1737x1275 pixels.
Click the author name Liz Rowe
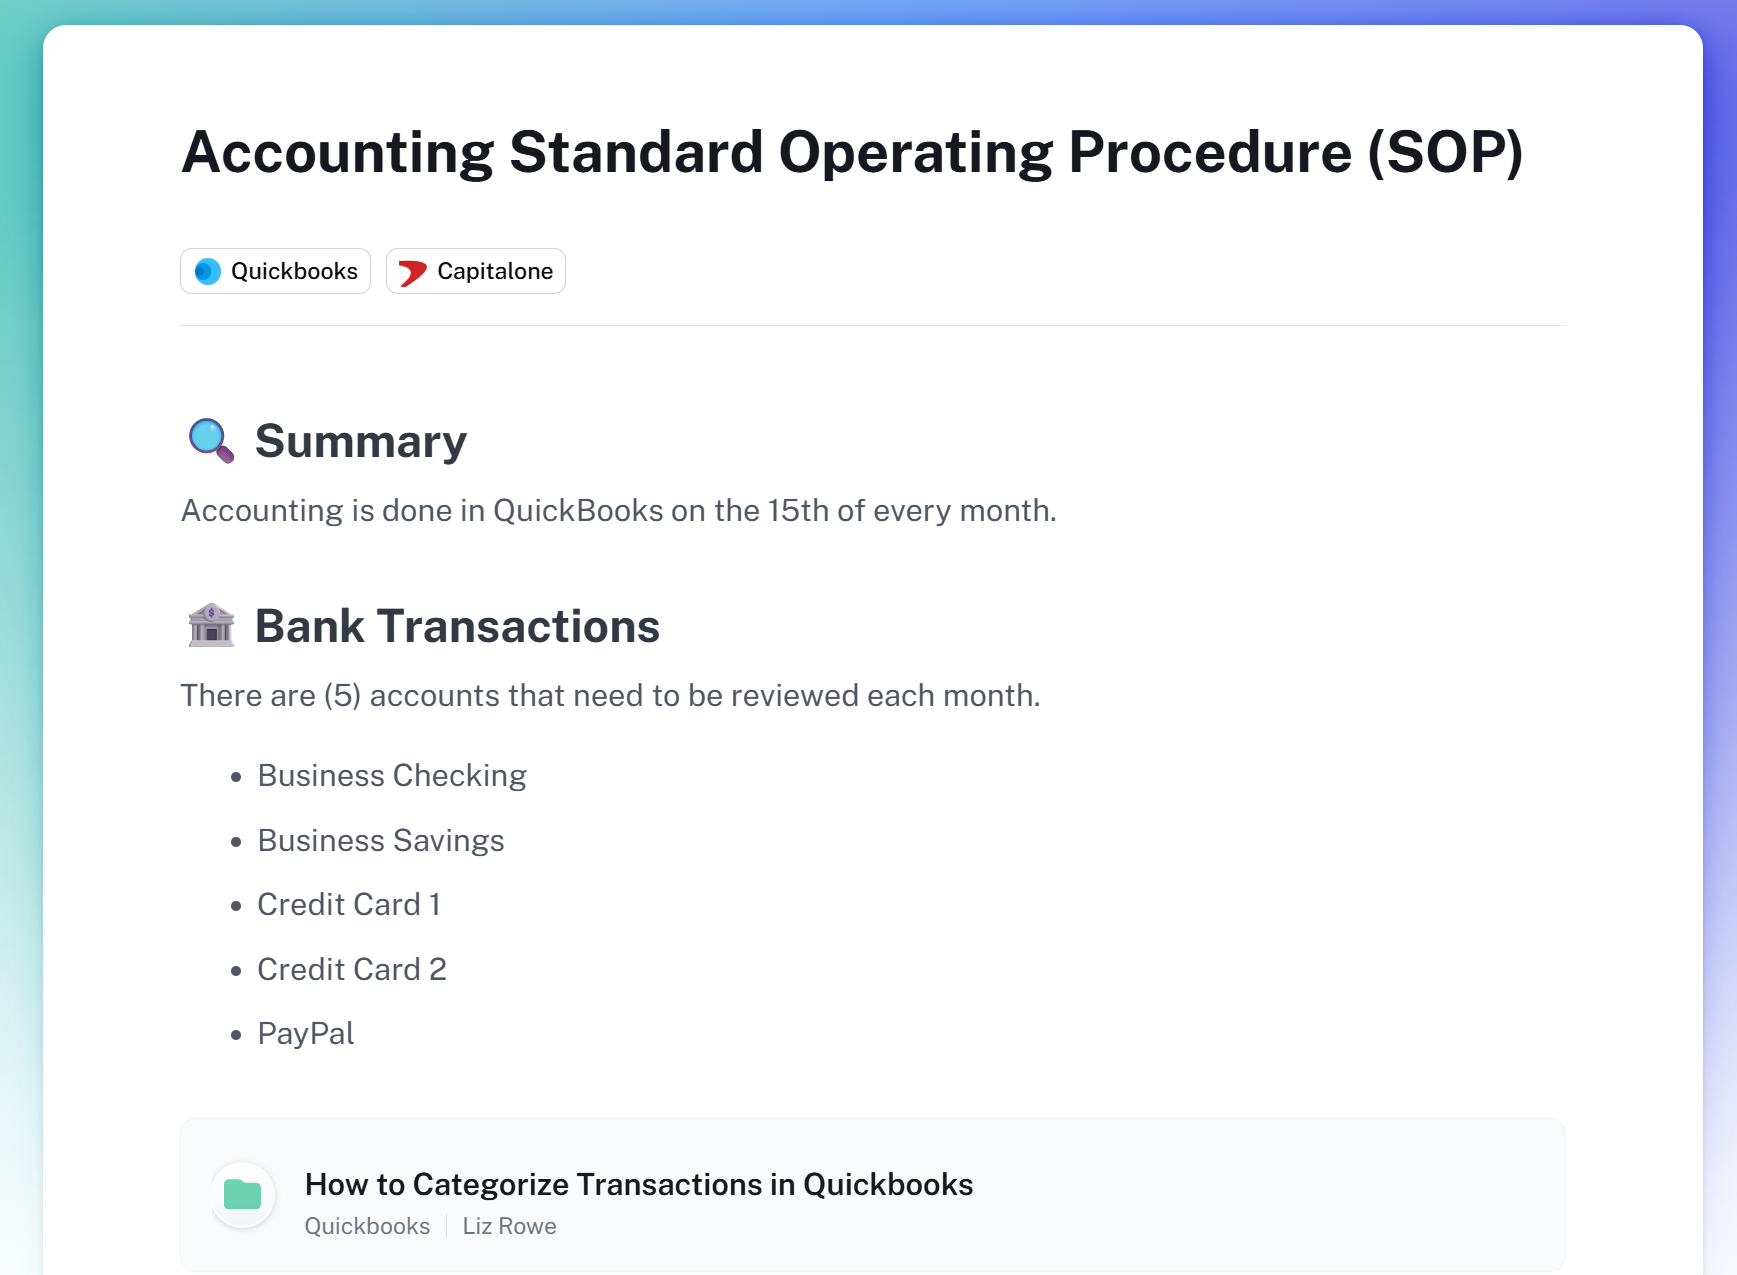click(x=509, y=1226)
